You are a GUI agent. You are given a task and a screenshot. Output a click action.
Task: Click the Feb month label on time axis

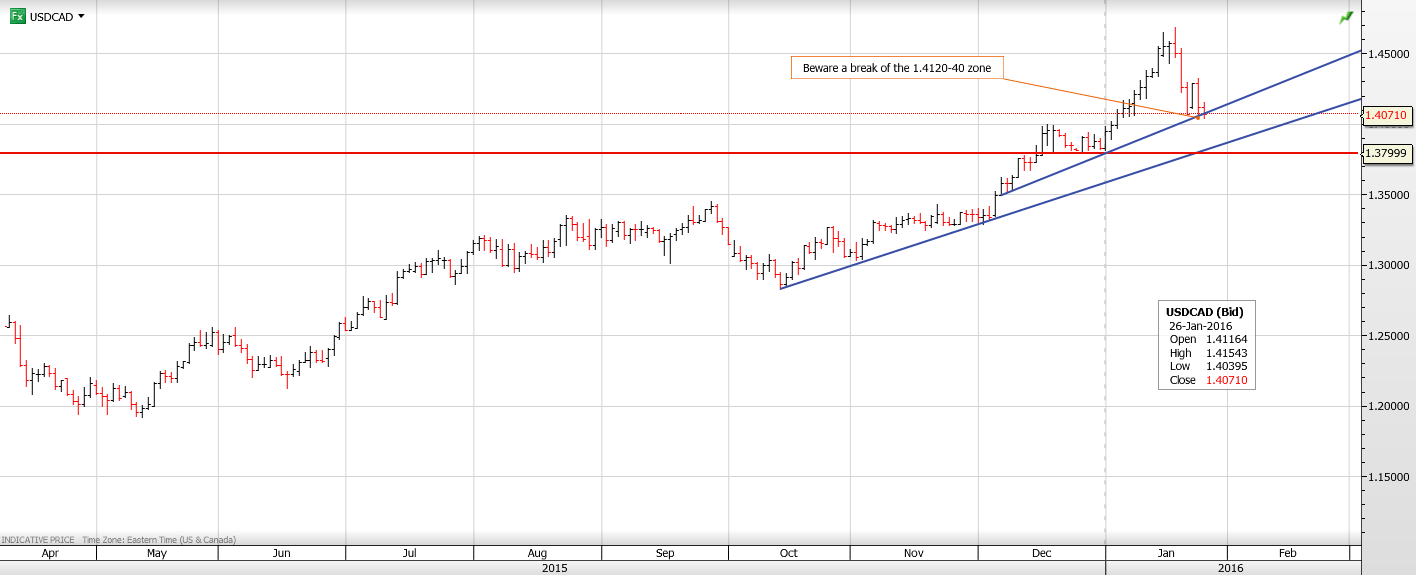(x=1287, y=553)
